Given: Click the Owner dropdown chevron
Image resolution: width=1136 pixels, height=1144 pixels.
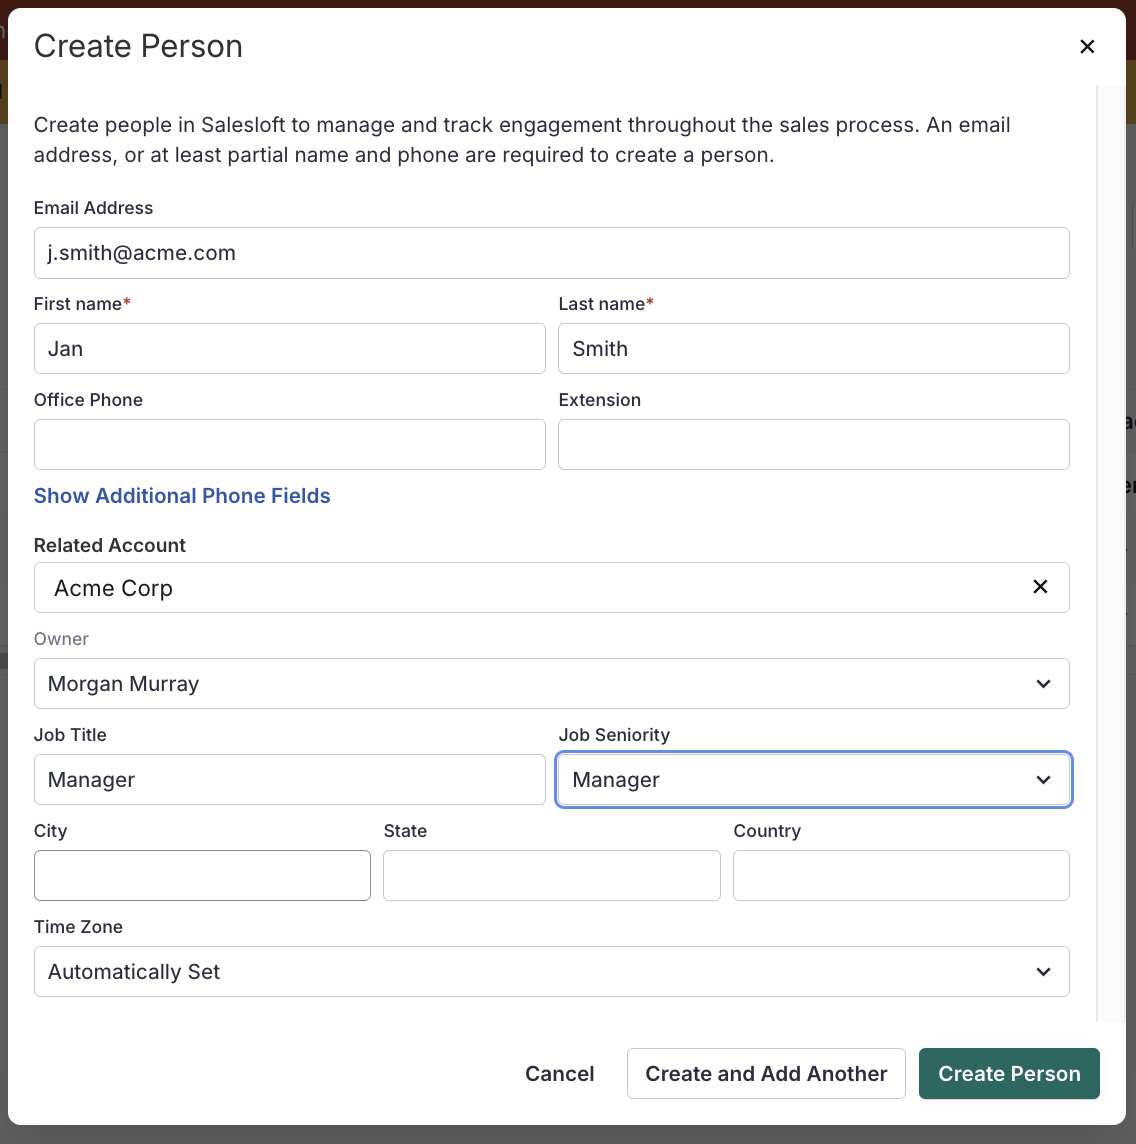Looking at the screenshot, I should [x=1043, y=683].
